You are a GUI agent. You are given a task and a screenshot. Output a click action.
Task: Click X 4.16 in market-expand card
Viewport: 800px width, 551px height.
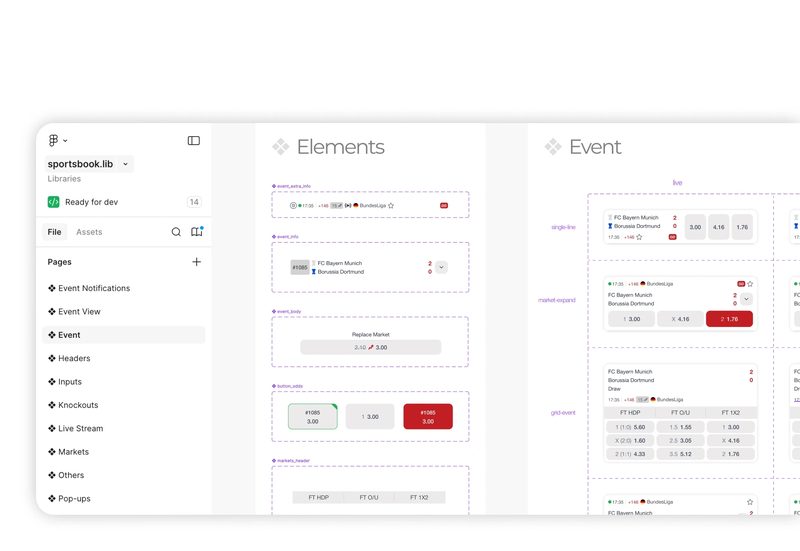680,319
